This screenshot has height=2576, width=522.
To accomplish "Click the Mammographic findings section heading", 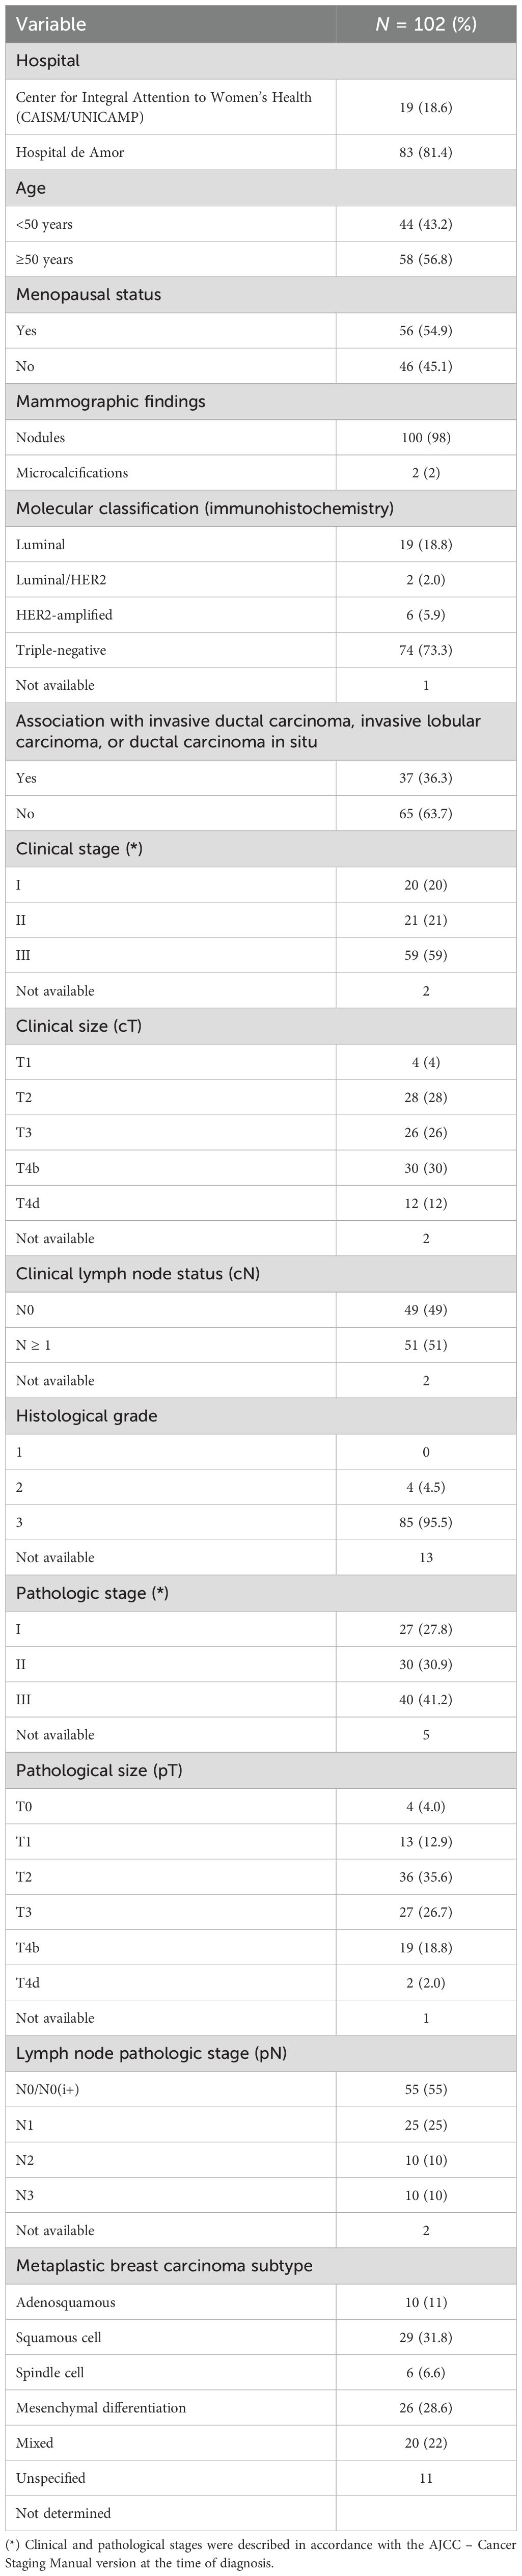I will click(x=110, y=401).
